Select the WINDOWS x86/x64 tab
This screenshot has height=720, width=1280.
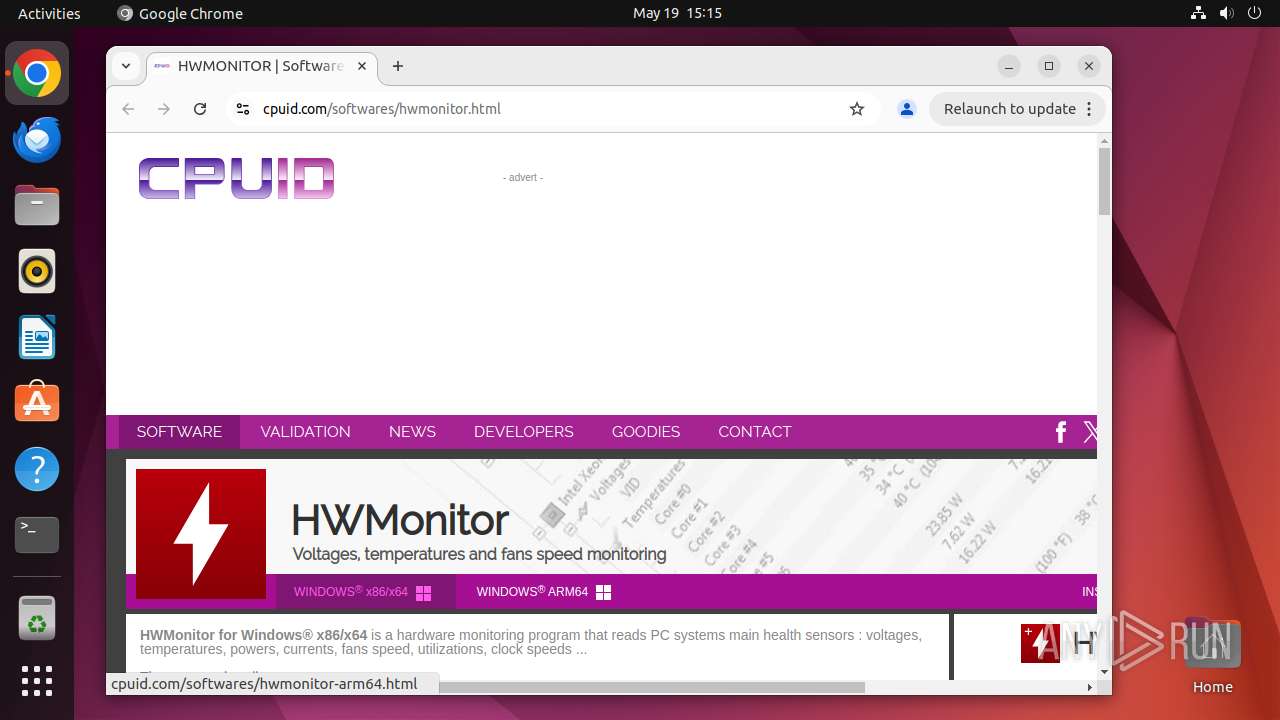click(x=365, y=592)
